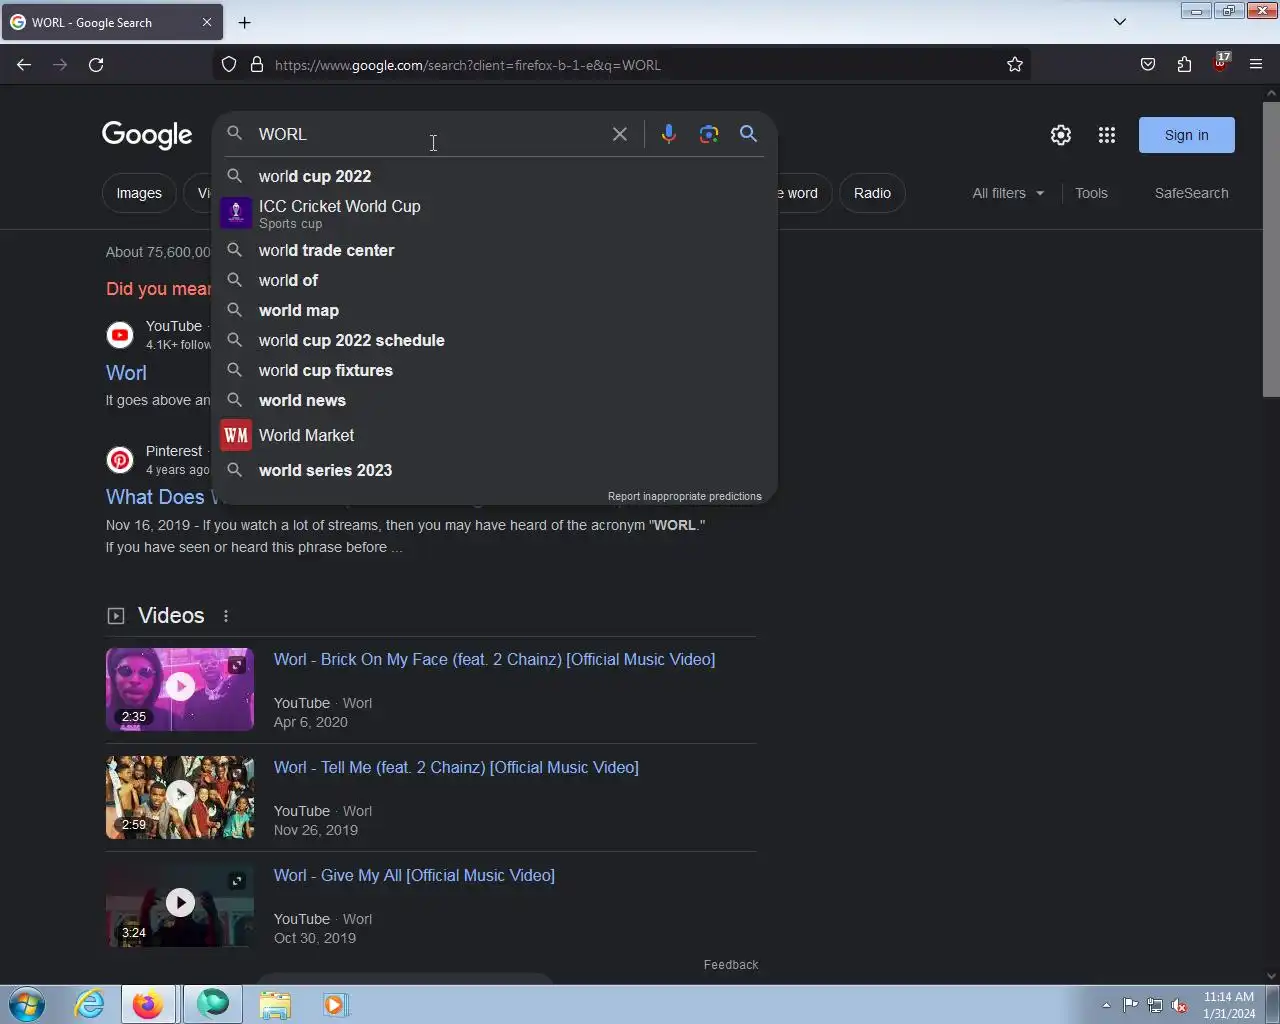The height and width of the screenshot is (1024, 1280).
Task: Click Report inappropriate predictions link
Action: point(684,496)
